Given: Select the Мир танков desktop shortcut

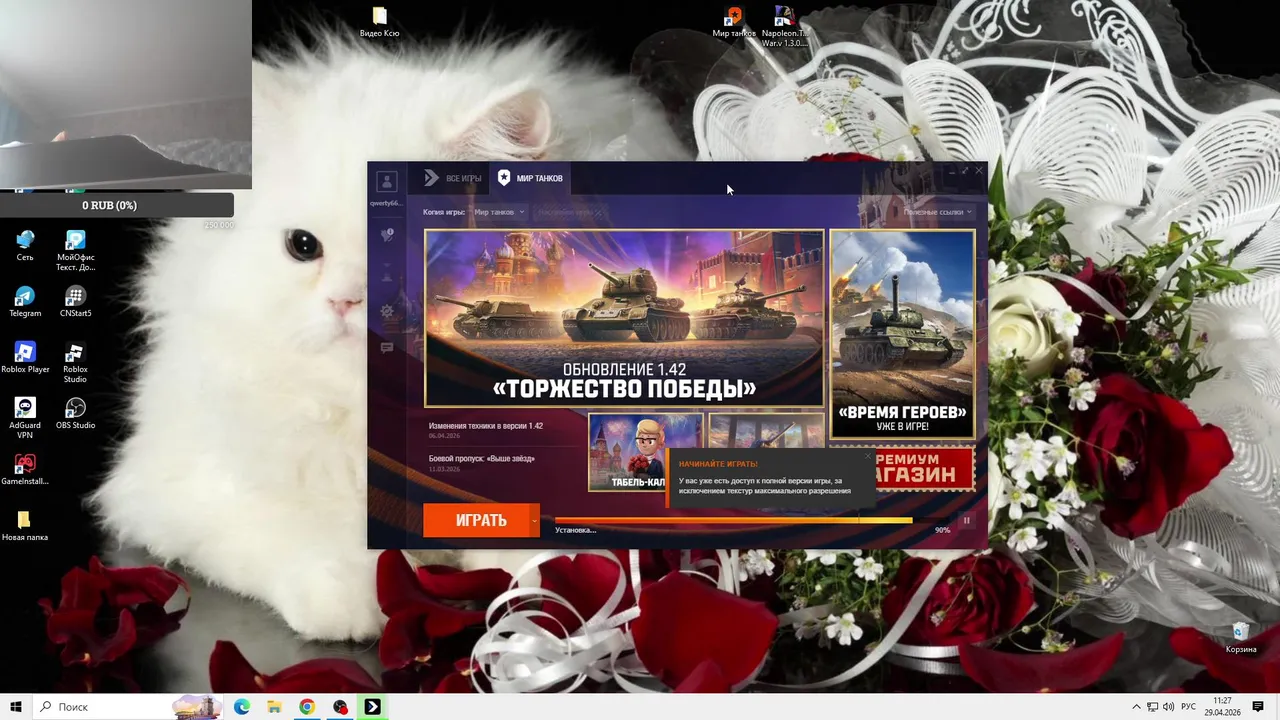Looking at the screenshot, I should point(734,22).
